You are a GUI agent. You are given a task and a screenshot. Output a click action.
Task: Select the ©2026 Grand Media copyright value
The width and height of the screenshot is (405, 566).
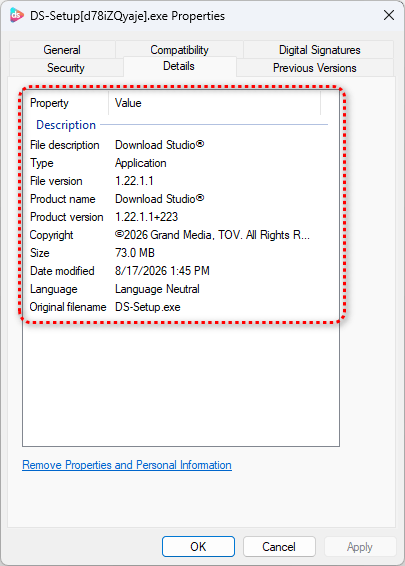click(x=212, y=235)
